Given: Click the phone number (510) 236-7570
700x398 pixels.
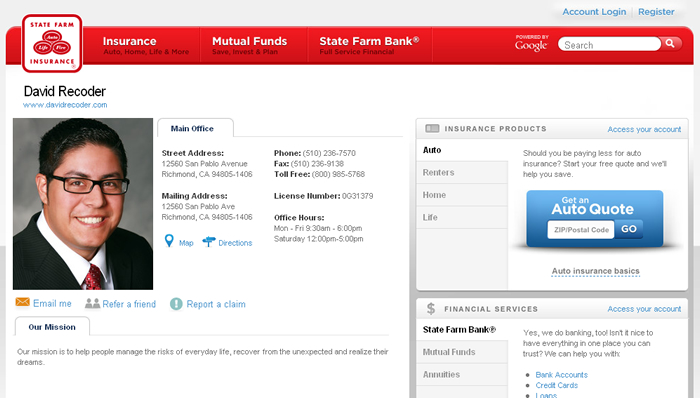Looking at the screenshot, I should pyautogui.click(x=329, y=153).
